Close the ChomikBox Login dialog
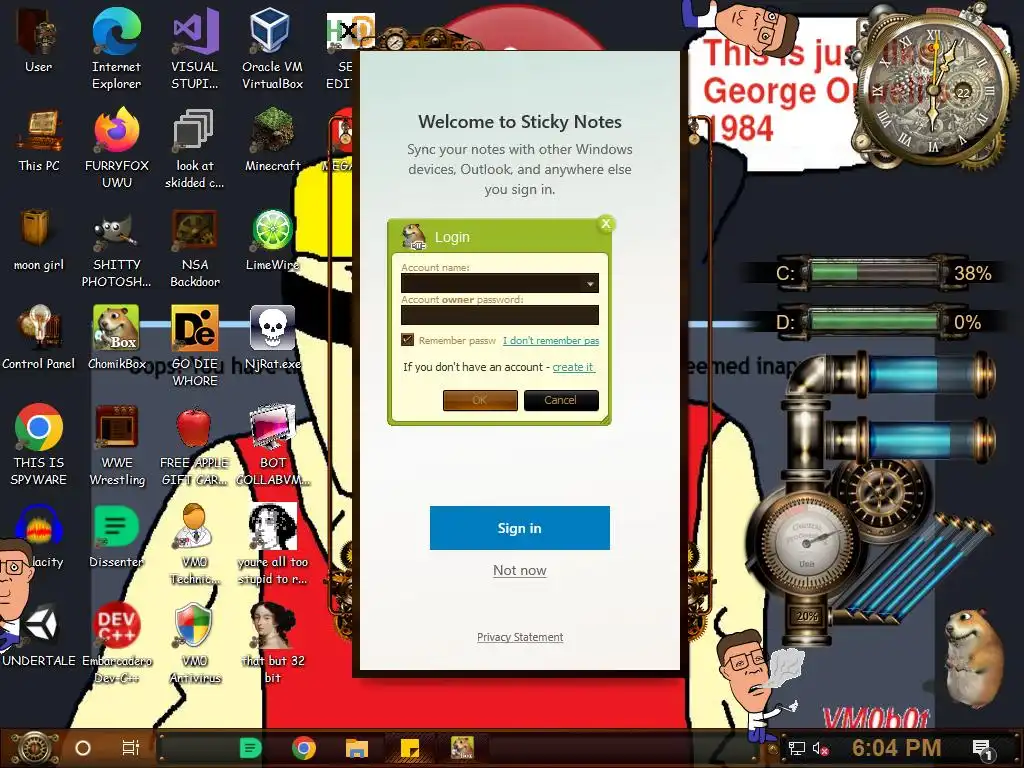 point(606,224)
